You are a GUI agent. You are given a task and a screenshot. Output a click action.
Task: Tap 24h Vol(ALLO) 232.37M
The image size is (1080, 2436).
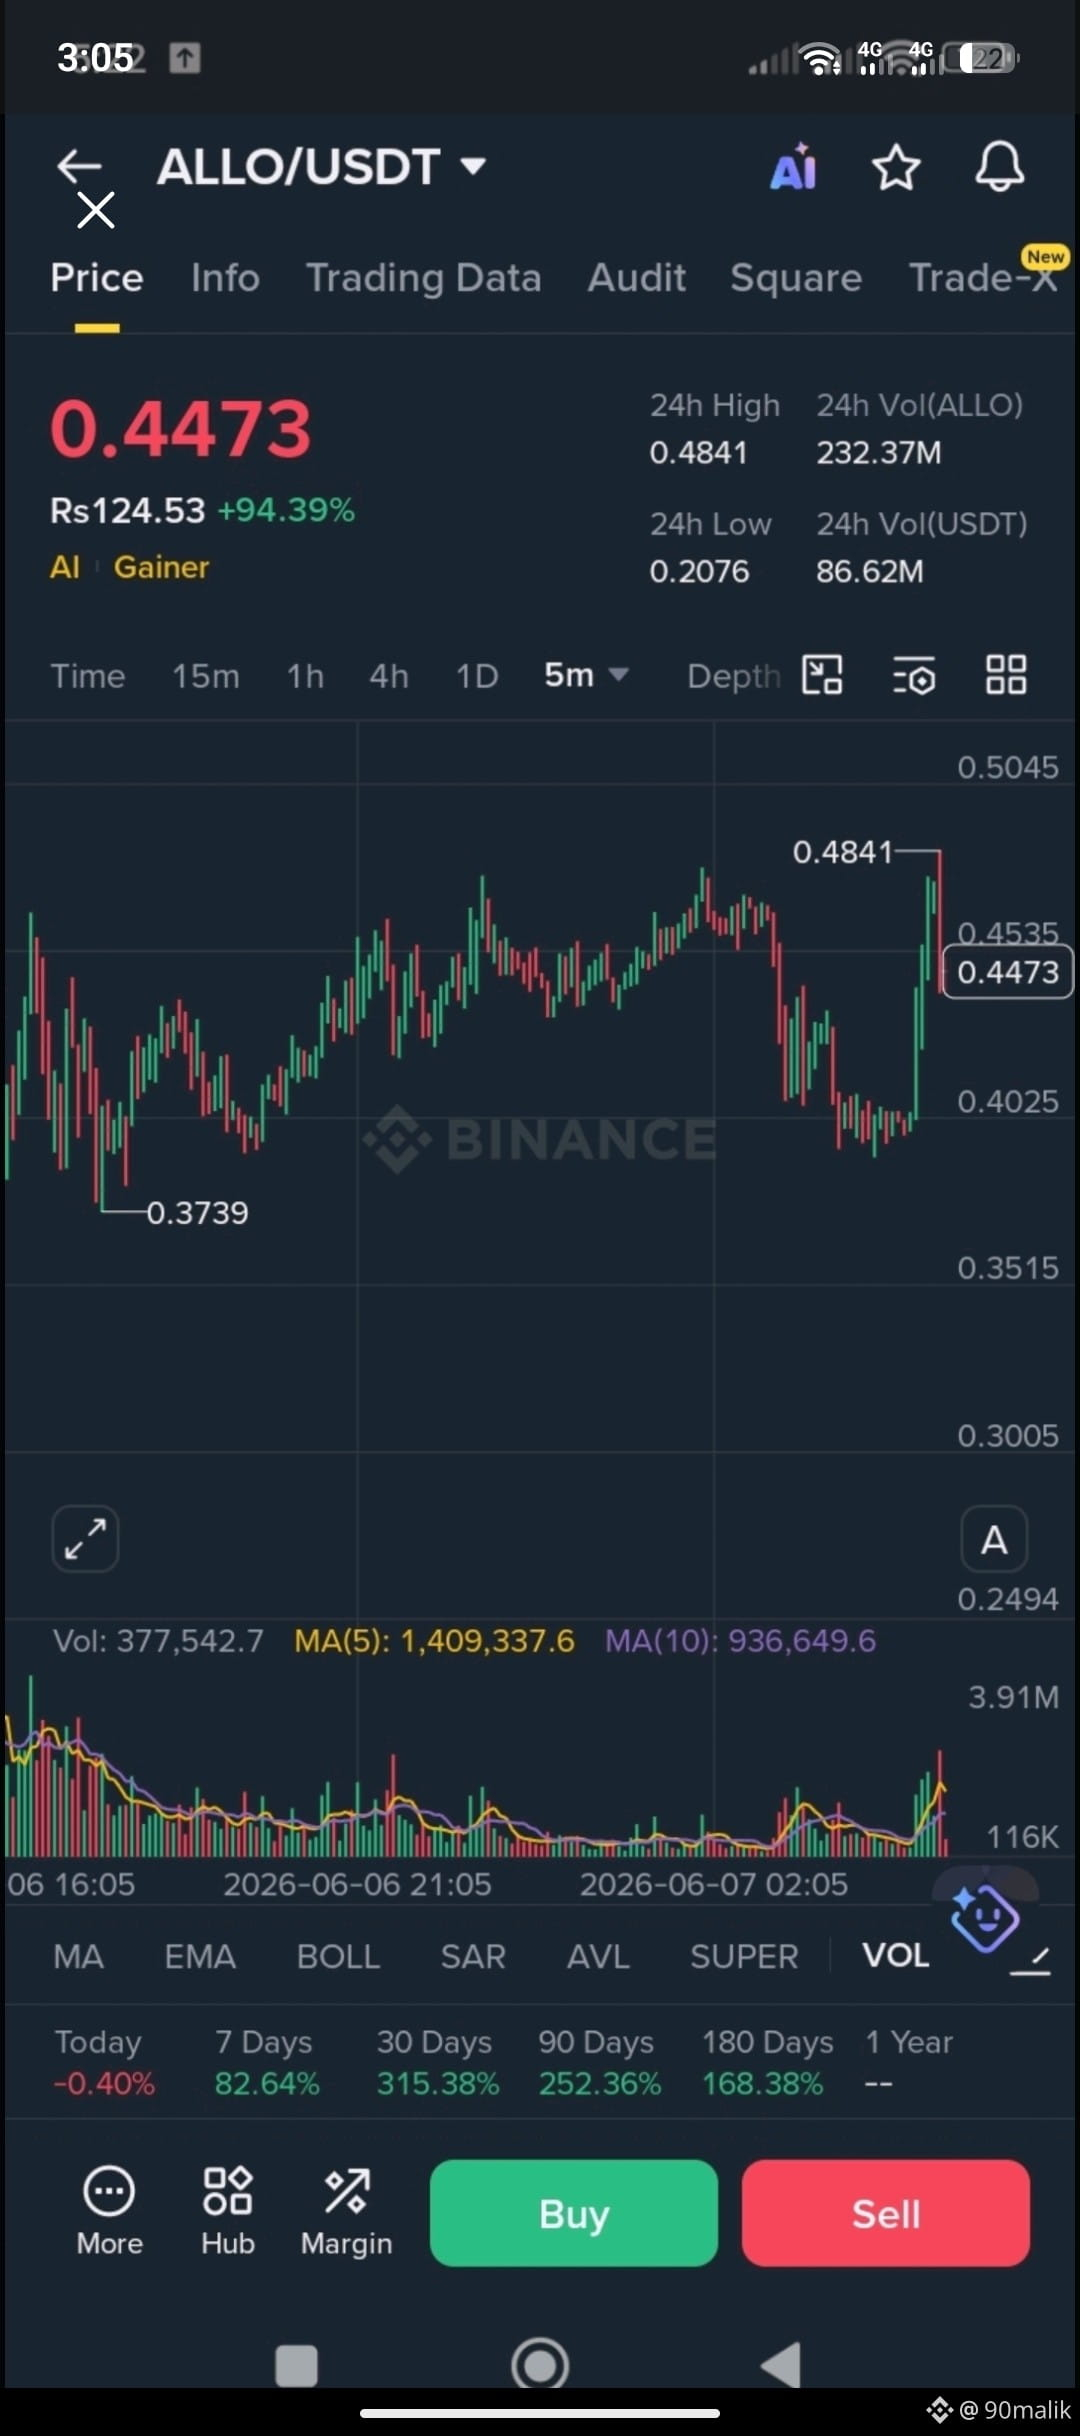click(878, 453)
